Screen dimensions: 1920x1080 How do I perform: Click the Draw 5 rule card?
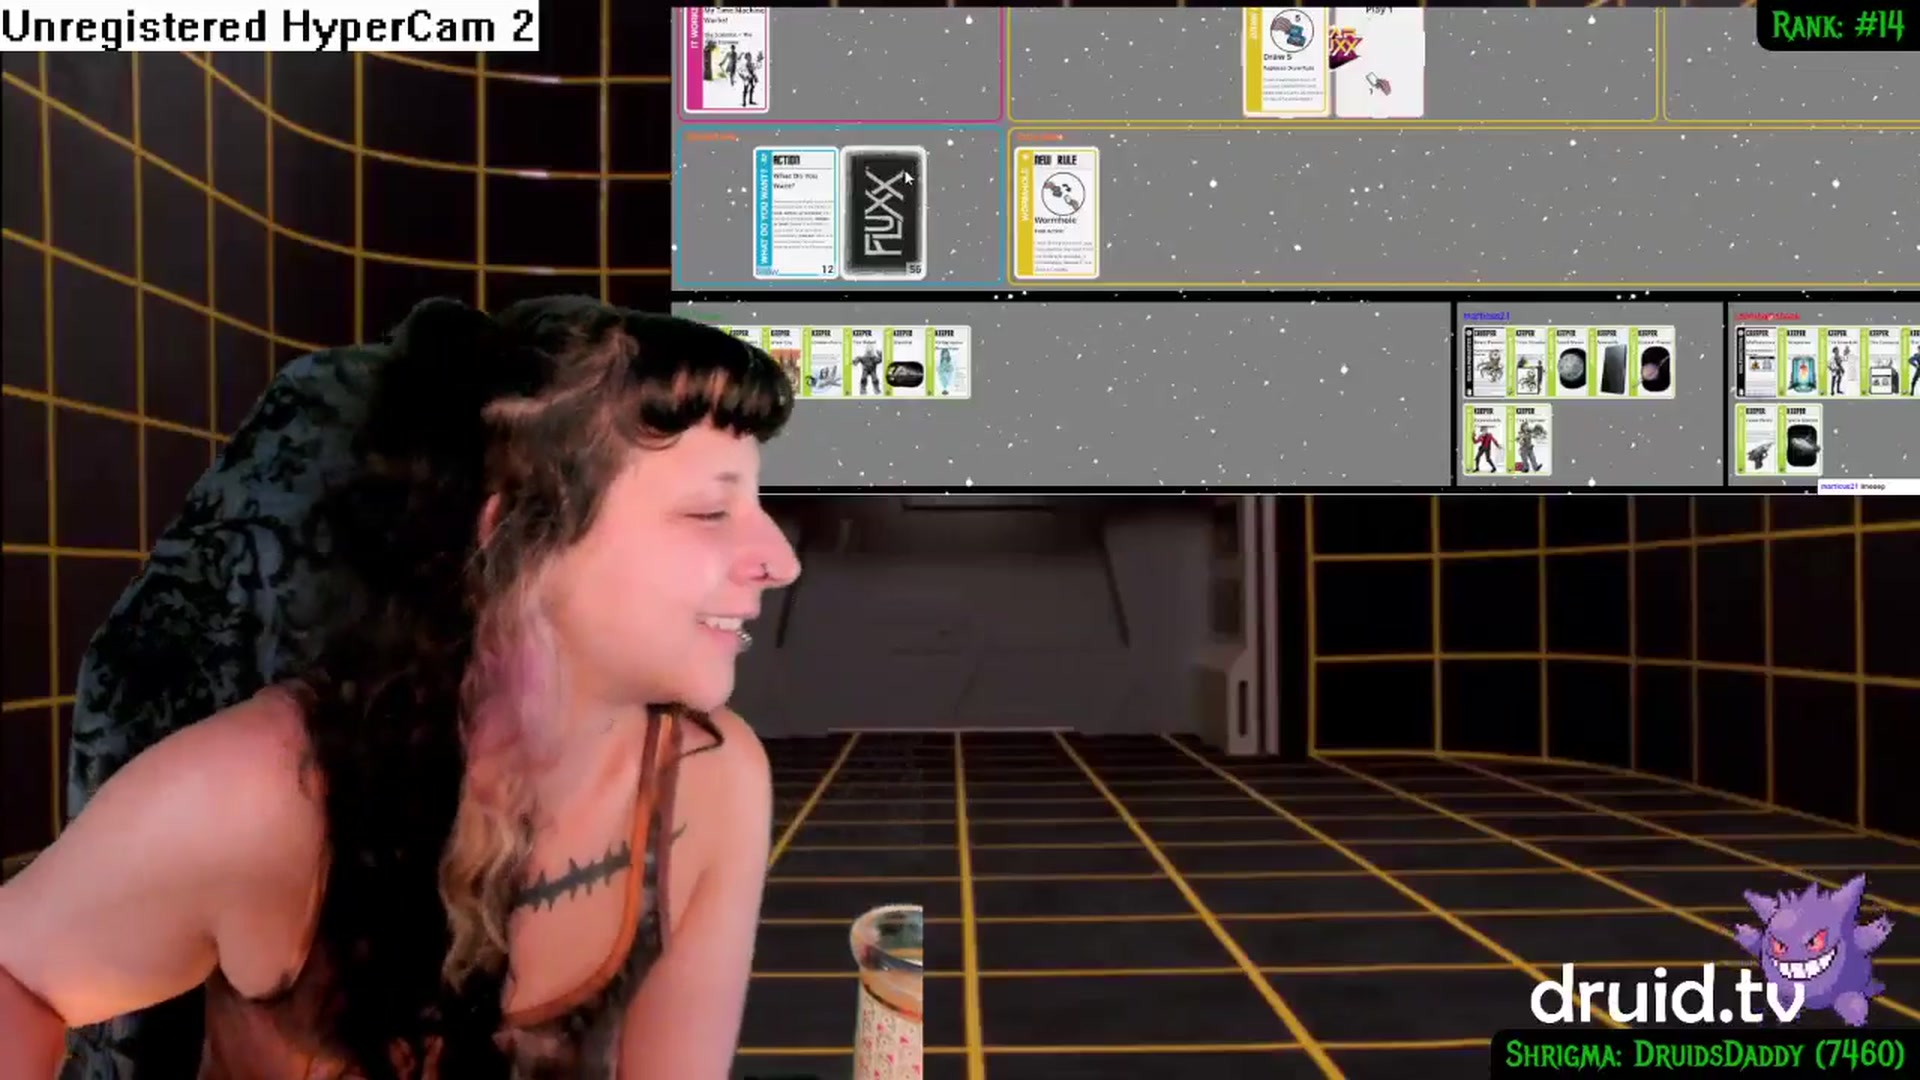(x=1286, y=60)
